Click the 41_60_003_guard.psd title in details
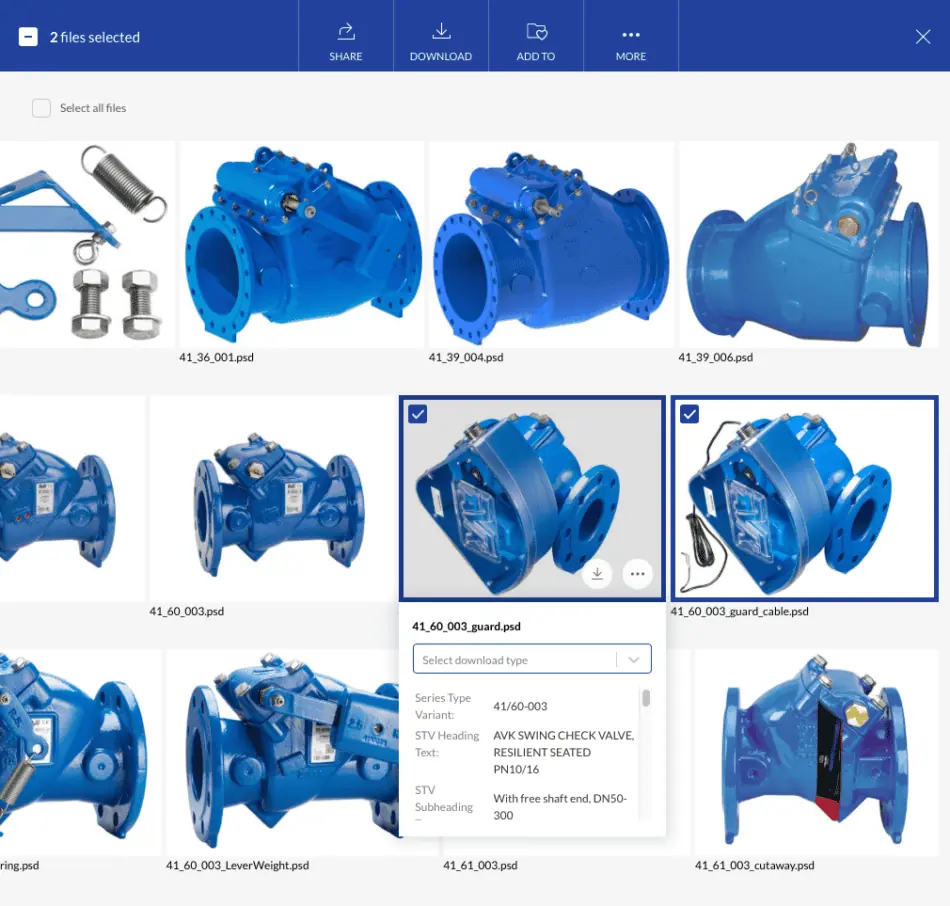Screen dimensions: 950x906 467,627
